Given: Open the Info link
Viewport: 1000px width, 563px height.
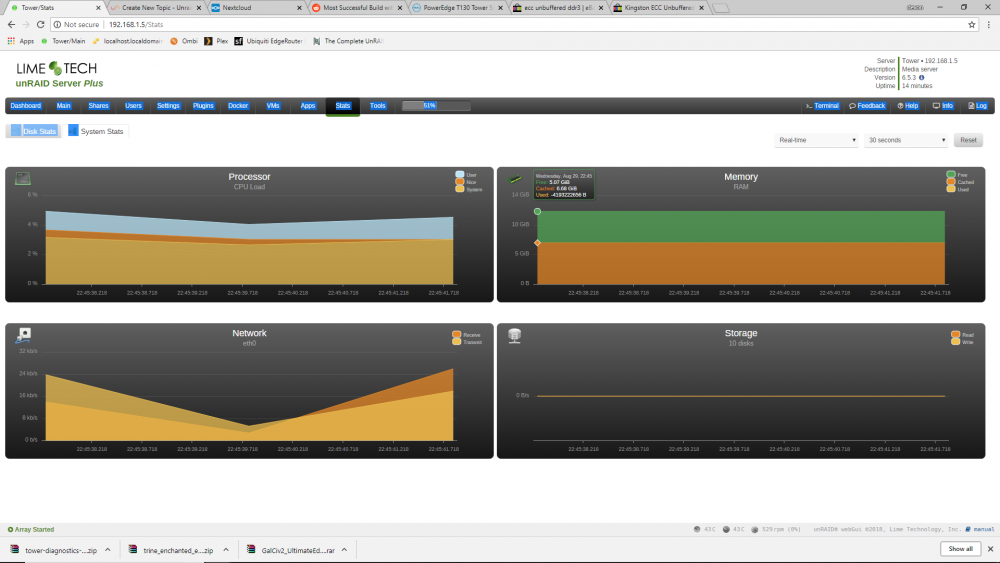Looking at the screenshot, I should click(943, 106).
